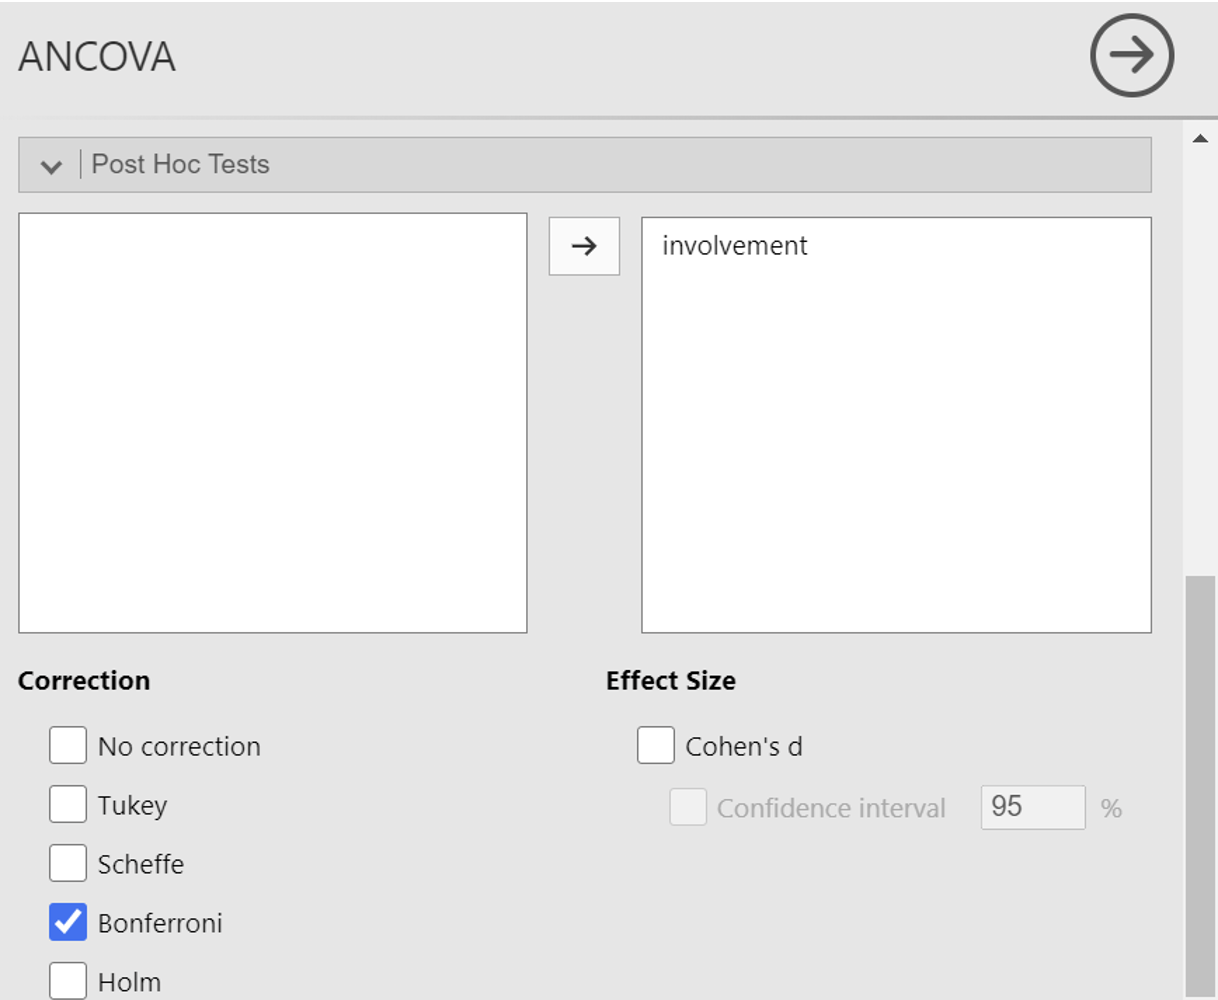Image resolution: width=1218 pixels, height=1000 pixels.
Task: Click the Bonferroni label text
Action: tap(160, 923)
